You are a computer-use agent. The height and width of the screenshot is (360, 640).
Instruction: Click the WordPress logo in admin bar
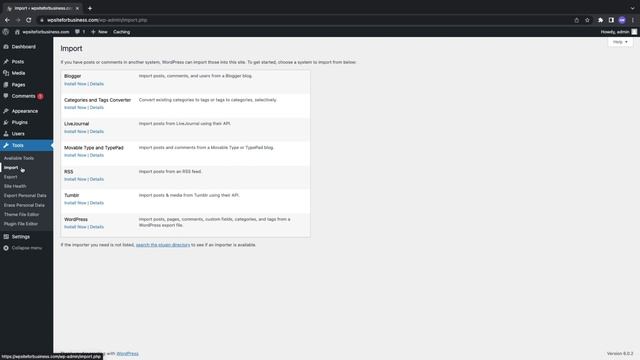coord(6,32)
